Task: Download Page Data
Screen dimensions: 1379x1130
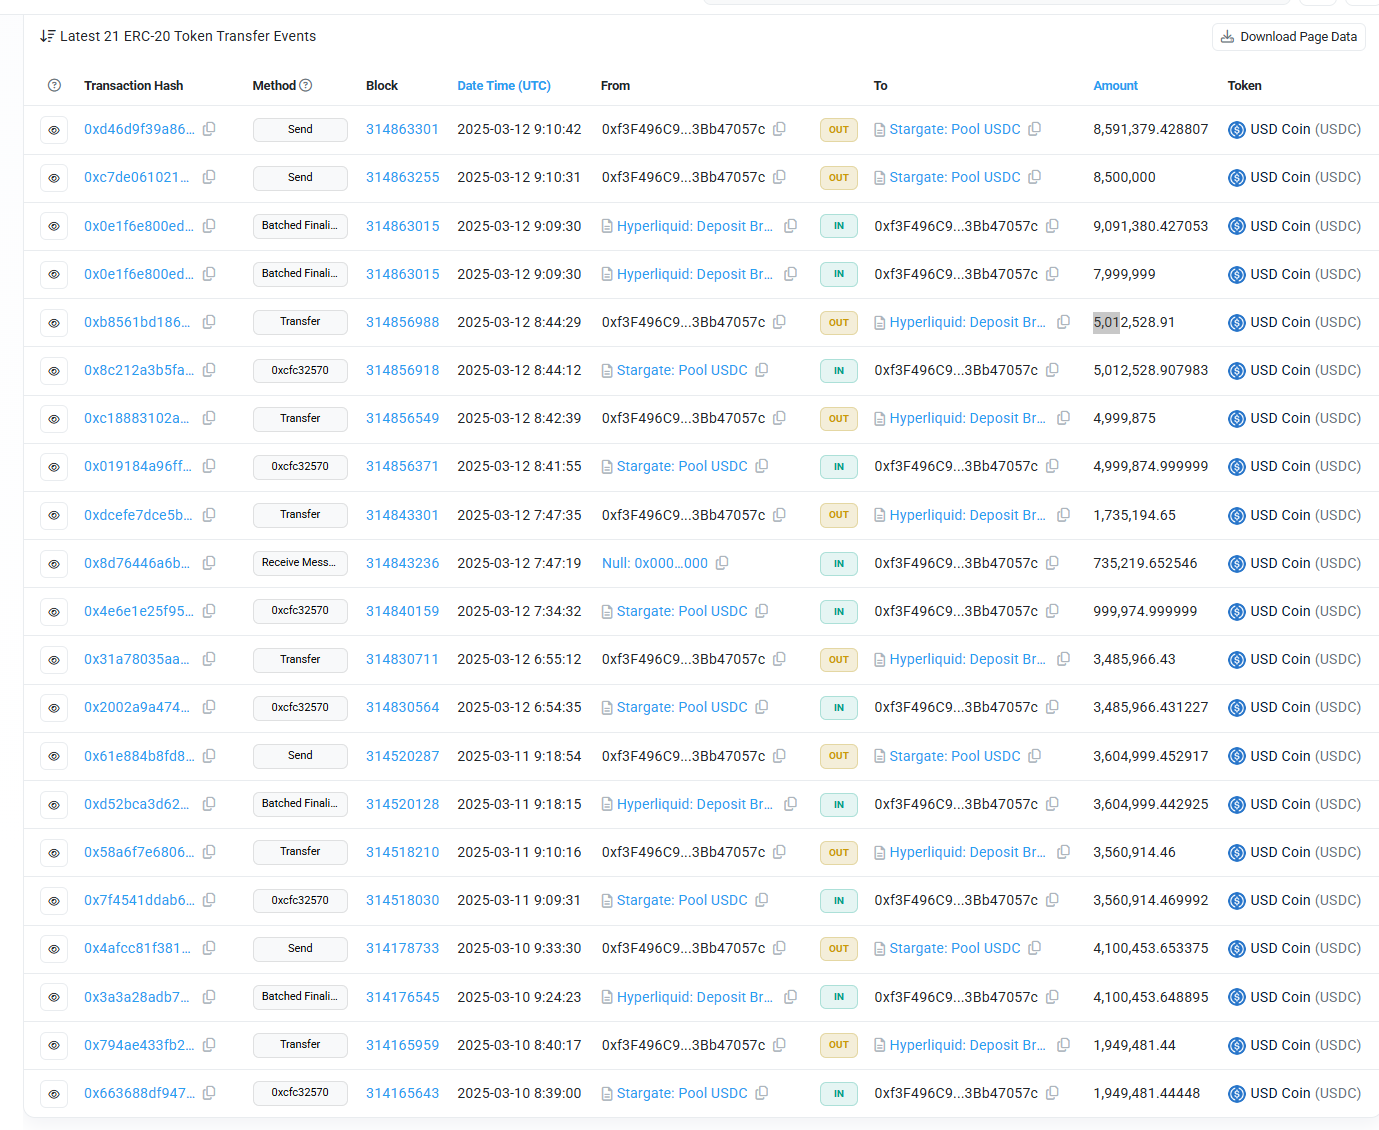Action: (1288, 37)
